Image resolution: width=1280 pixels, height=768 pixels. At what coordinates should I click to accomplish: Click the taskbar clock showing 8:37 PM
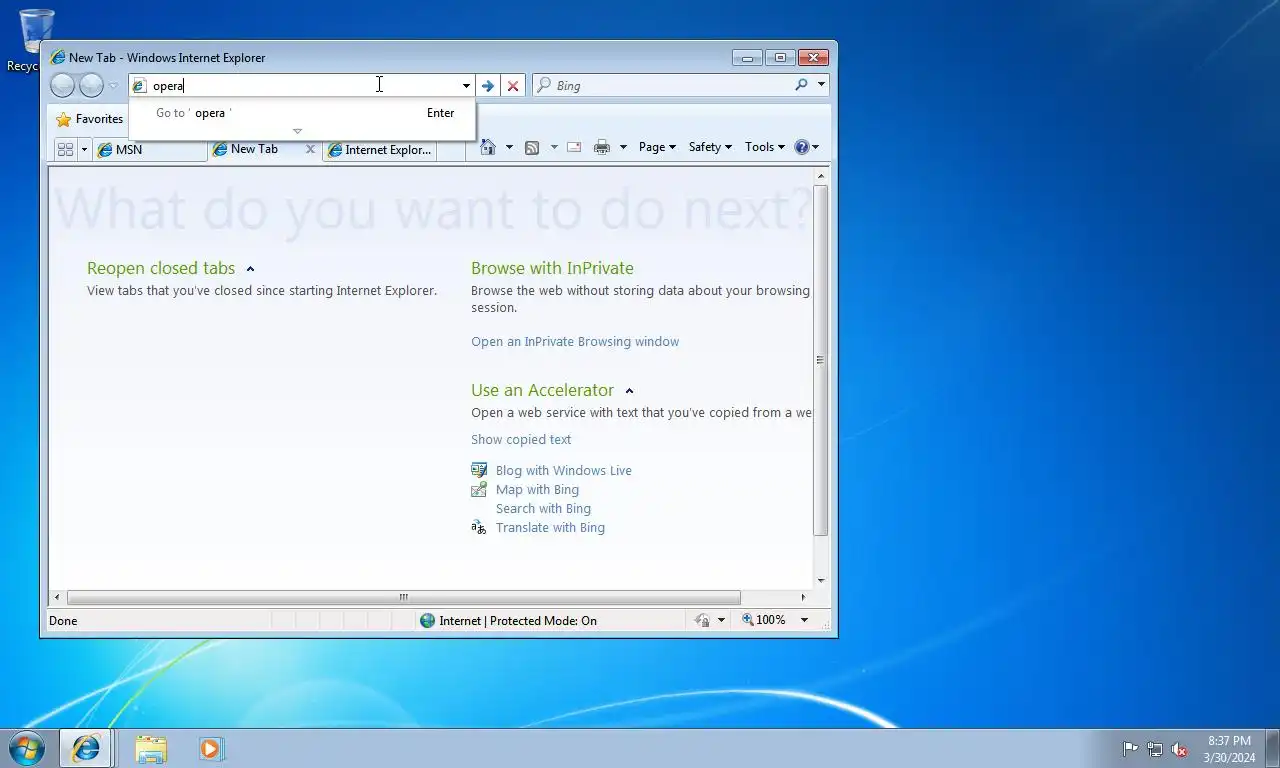click(1229, 749)
